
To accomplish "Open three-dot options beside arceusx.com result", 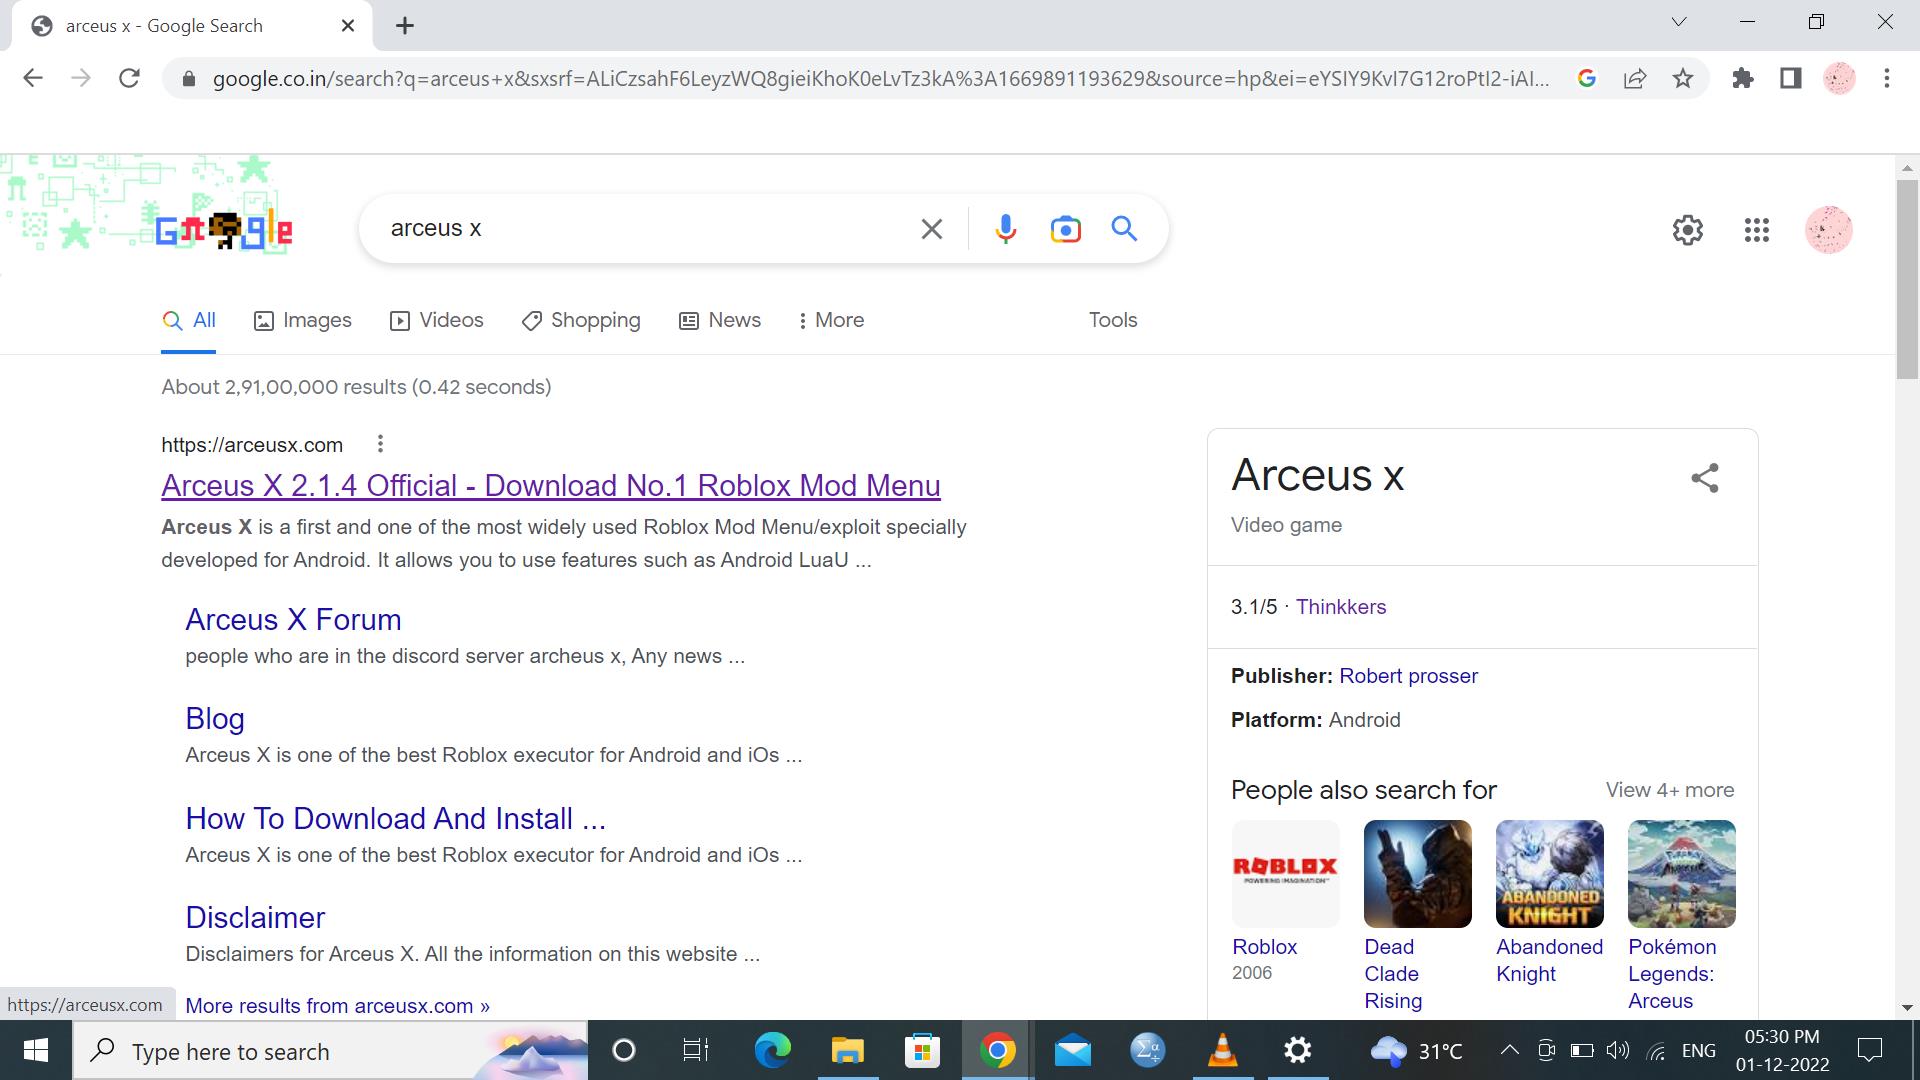I will (x=380, y=444).
